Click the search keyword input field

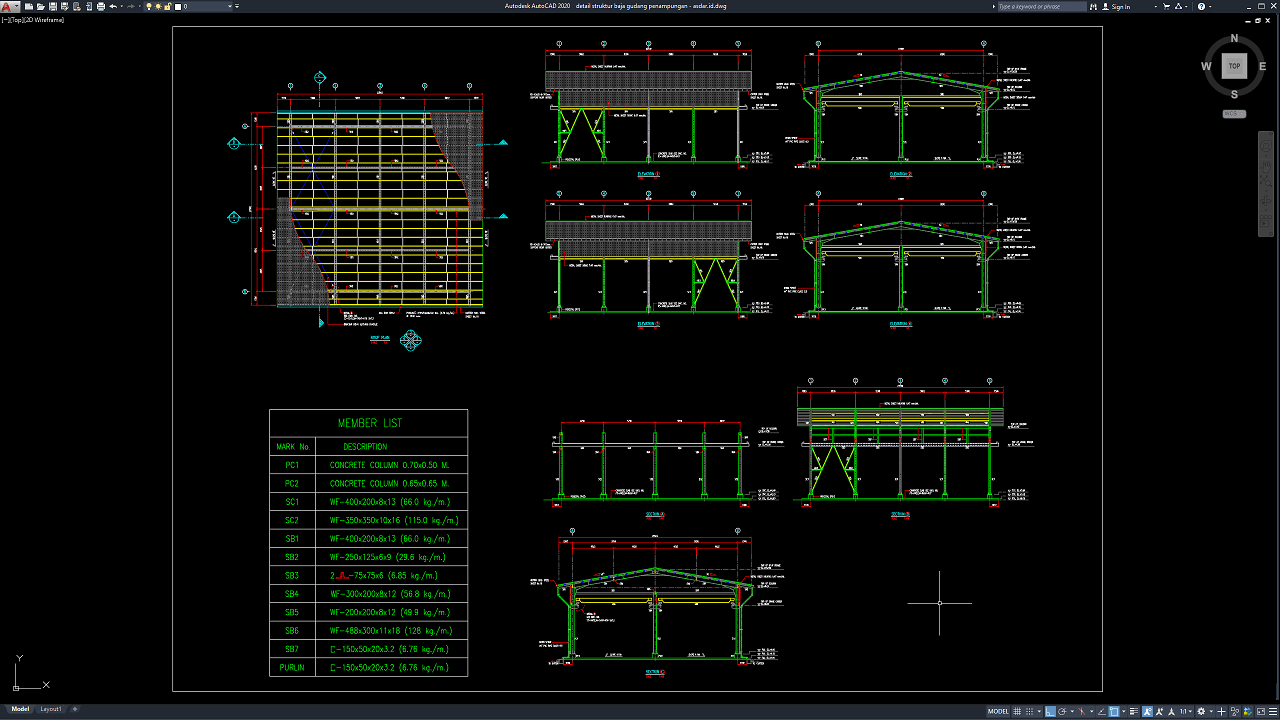(x=1040, y=7)
